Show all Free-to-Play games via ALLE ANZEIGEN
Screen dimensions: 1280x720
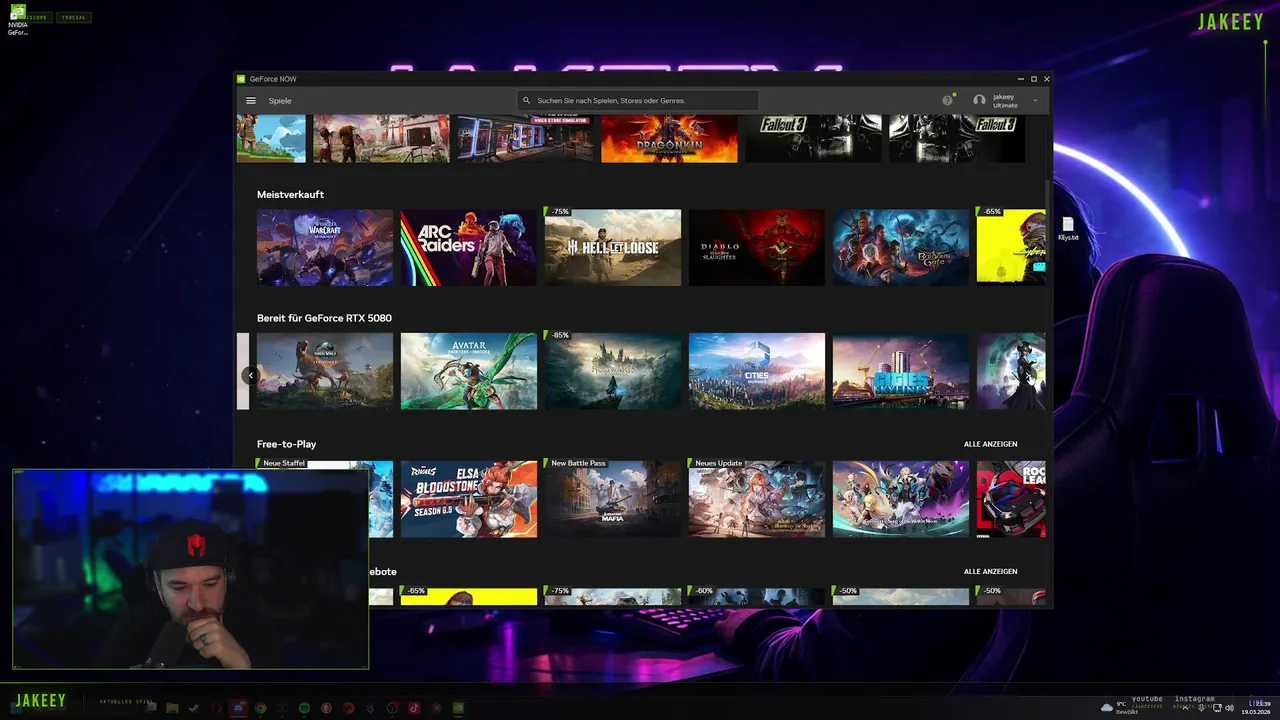[x=990, y=444]
